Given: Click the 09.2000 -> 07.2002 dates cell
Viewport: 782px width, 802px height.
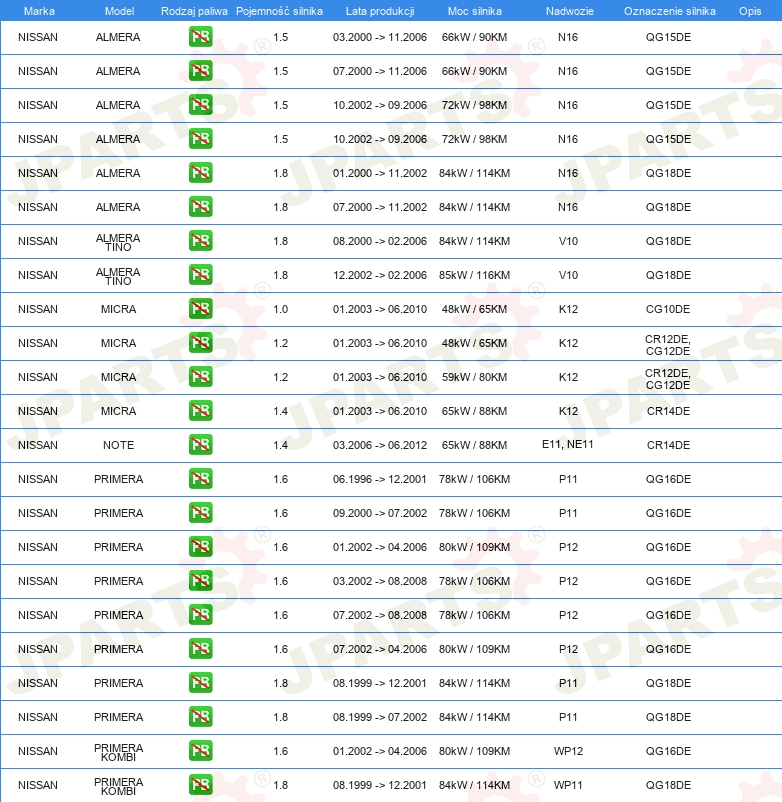Looking at the screenshot, I should tap(379, 513).
